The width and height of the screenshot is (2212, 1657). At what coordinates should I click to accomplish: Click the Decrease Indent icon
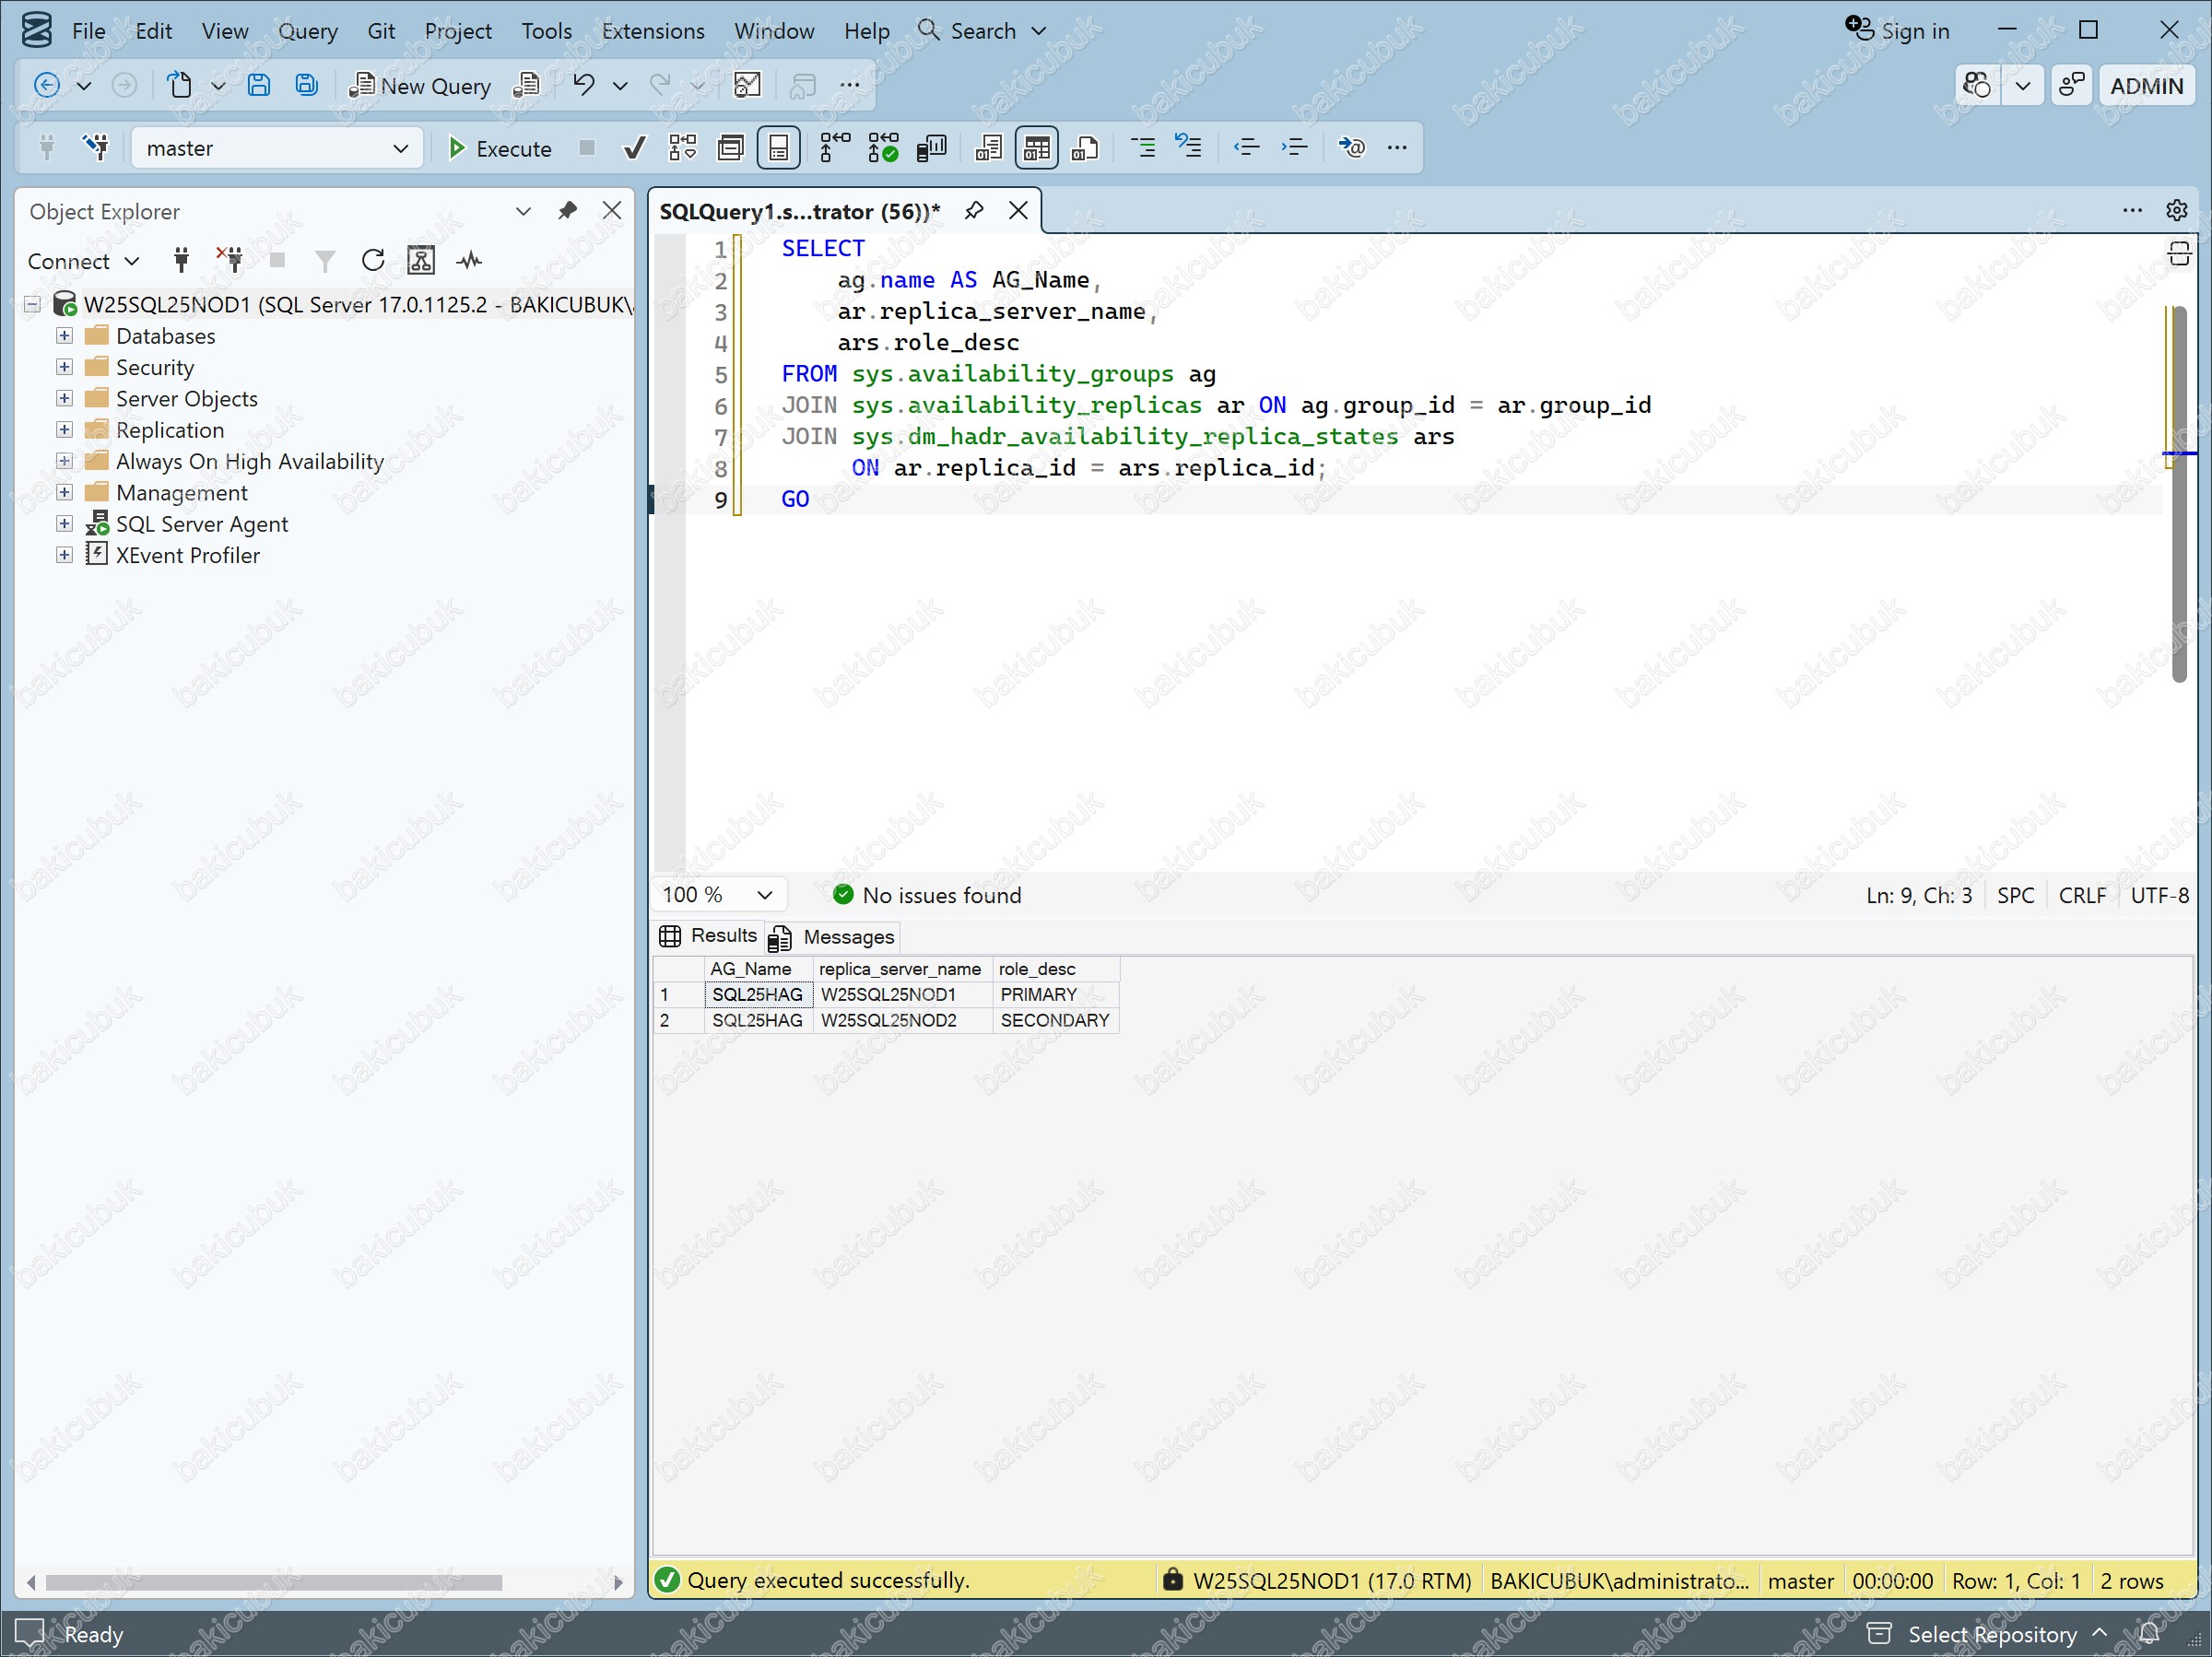(1246, 148)
